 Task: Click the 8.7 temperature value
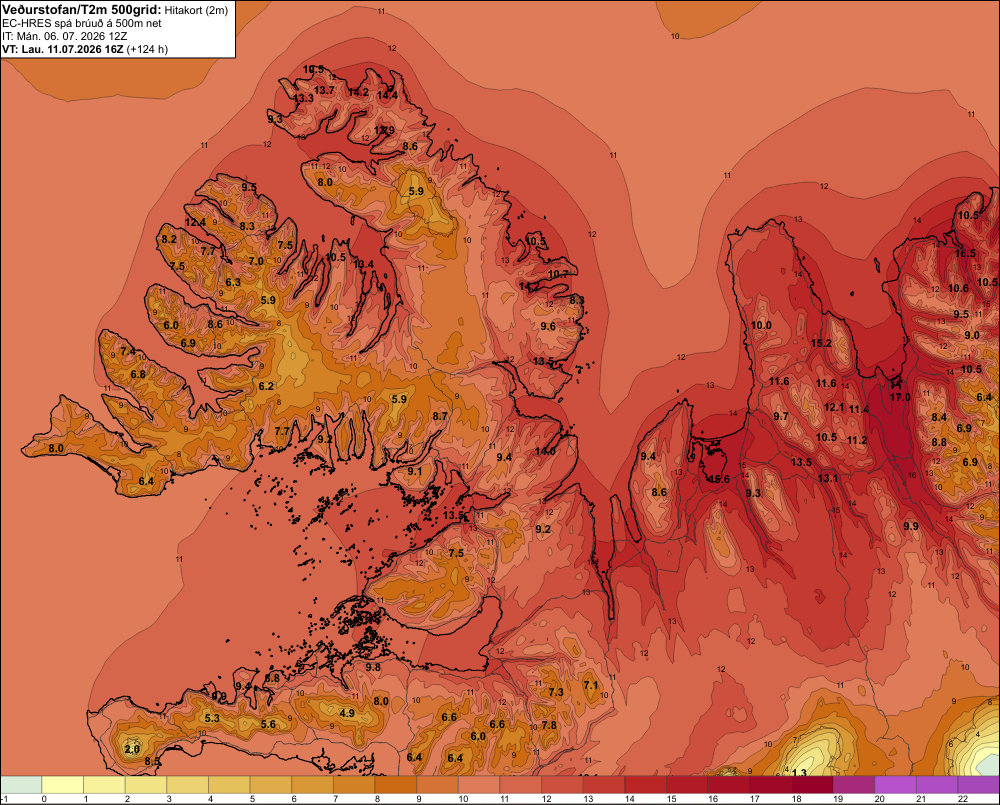(x=440, y=416)
